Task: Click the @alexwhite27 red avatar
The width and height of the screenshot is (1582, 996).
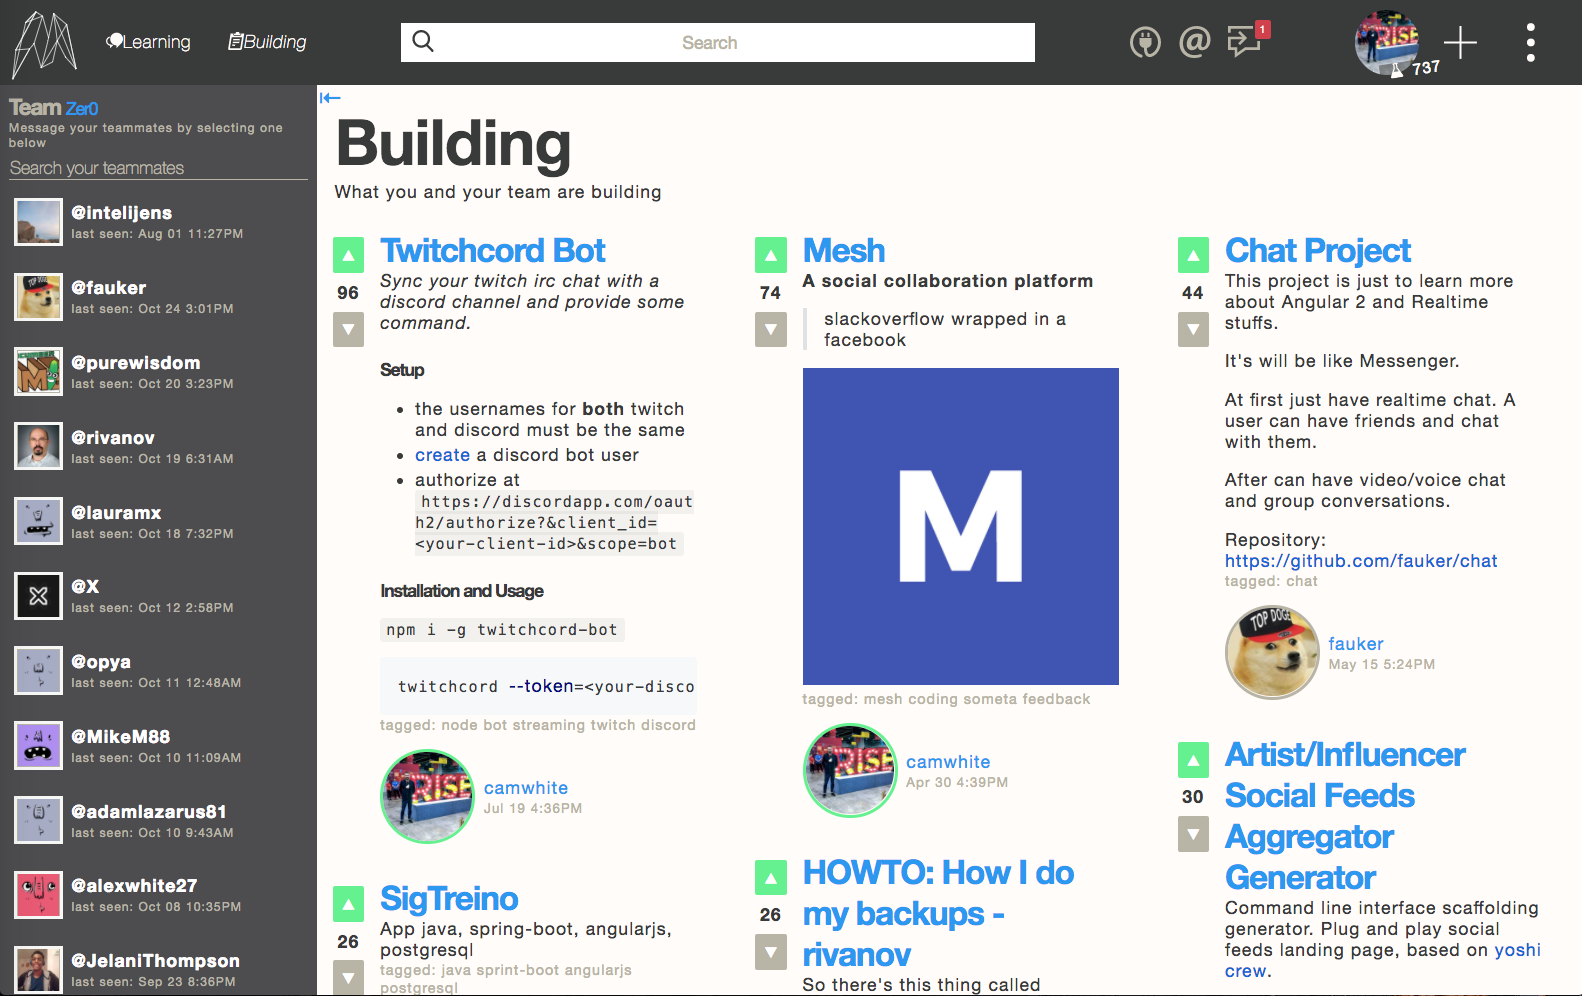Action: point(39,895)
